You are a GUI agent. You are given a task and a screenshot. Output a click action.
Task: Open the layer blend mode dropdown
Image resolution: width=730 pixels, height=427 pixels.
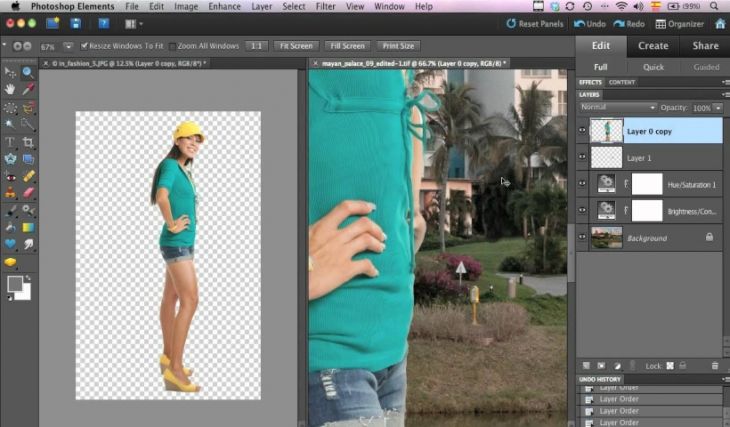coord(618,107)
